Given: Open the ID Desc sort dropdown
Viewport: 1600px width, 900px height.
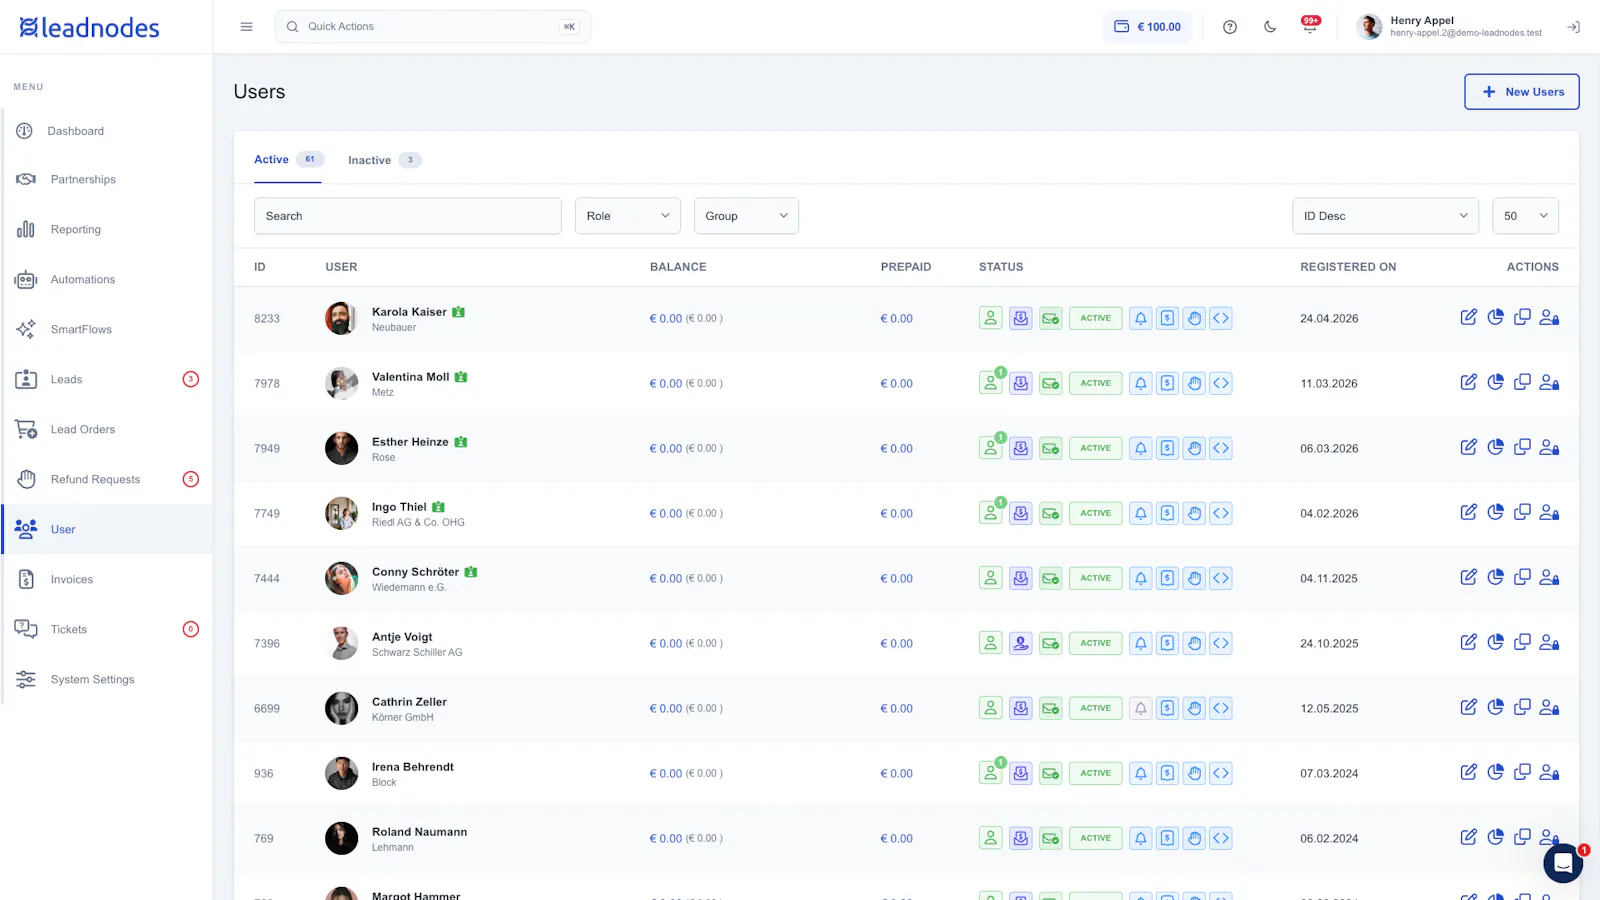Looking at the screenshot, I should [1385, 216].
